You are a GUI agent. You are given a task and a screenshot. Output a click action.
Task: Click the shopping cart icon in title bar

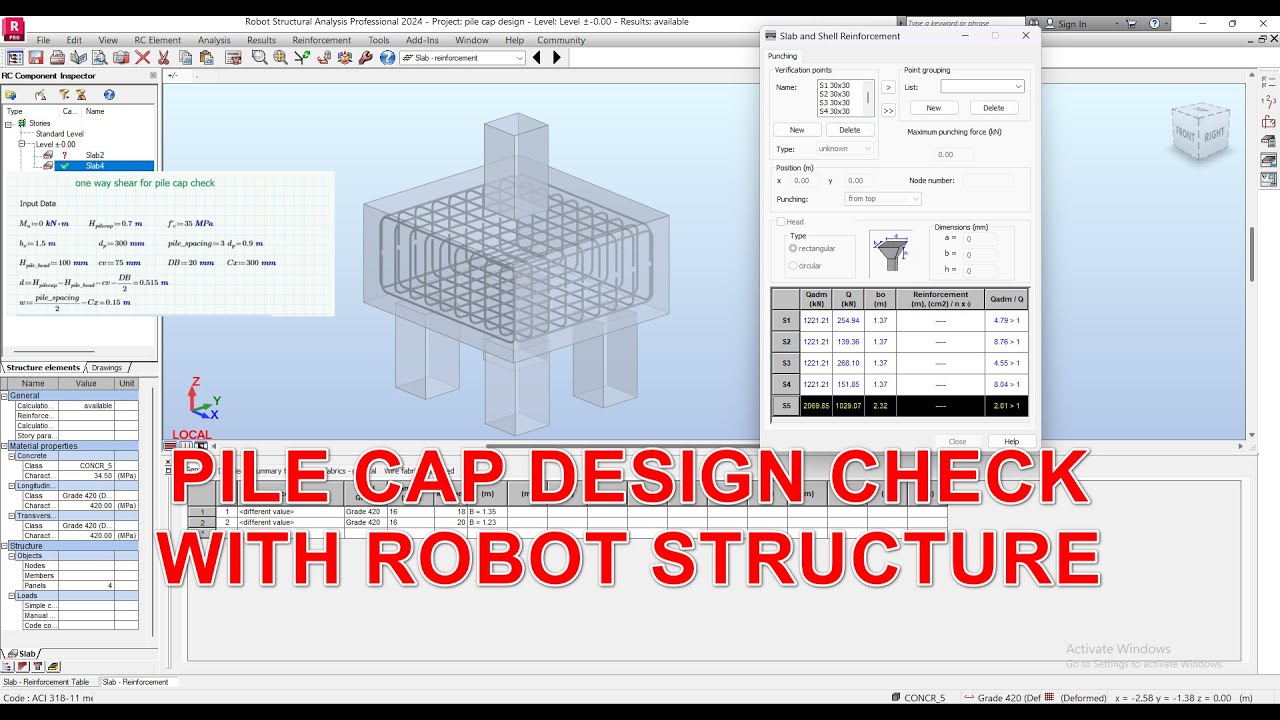click(x=1131, y=23)
